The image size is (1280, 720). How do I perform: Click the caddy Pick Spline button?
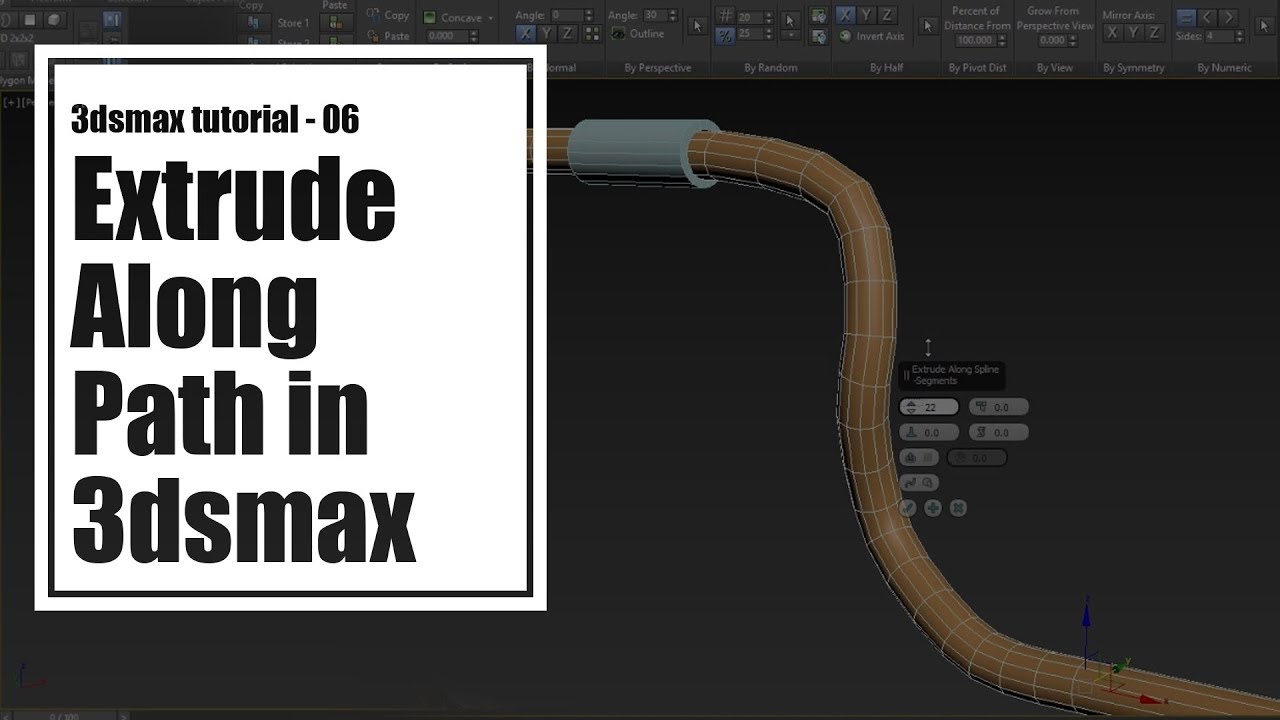tap(919, 482)
